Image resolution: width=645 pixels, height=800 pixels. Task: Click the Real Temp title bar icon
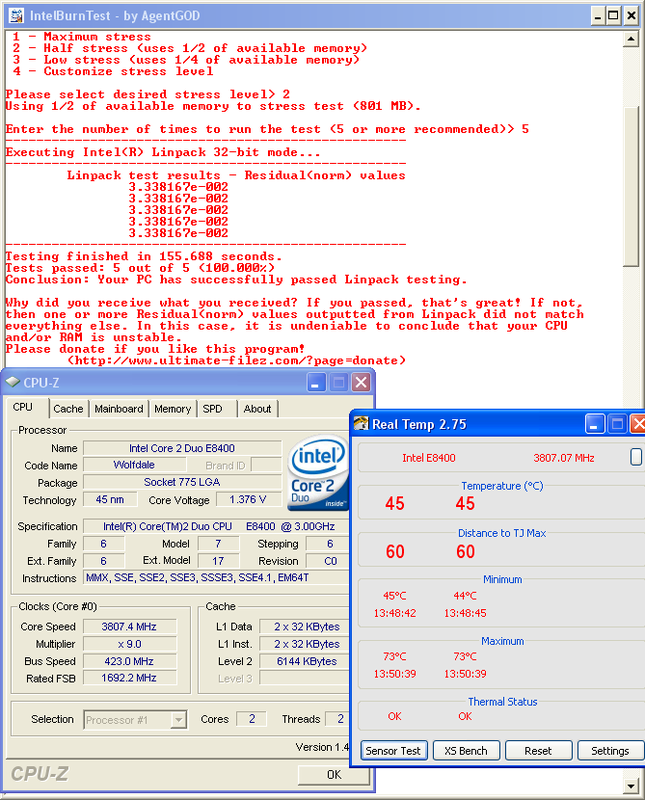[x=361, y=423]
